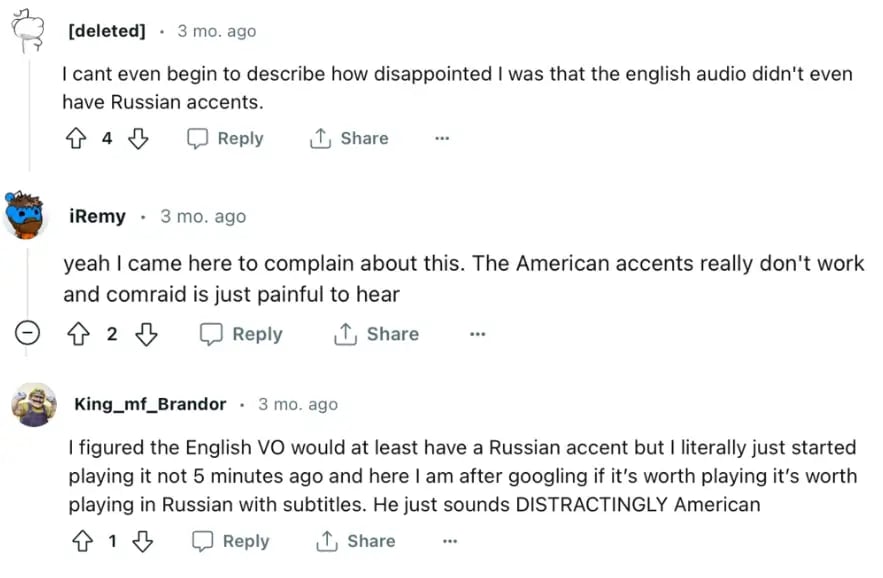Open more options on King_mf_Brandor's comment
The height and width of the screenshot is (578, 883).
(x=450, y=541)
